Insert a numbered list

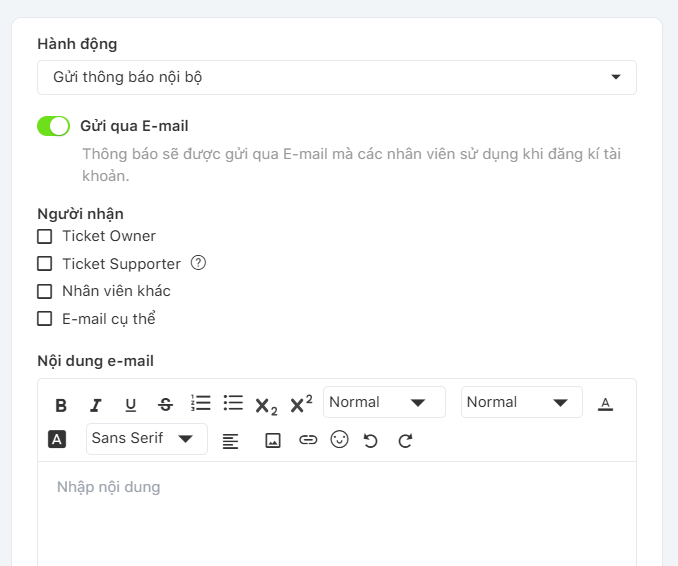(x=200, y=403)
